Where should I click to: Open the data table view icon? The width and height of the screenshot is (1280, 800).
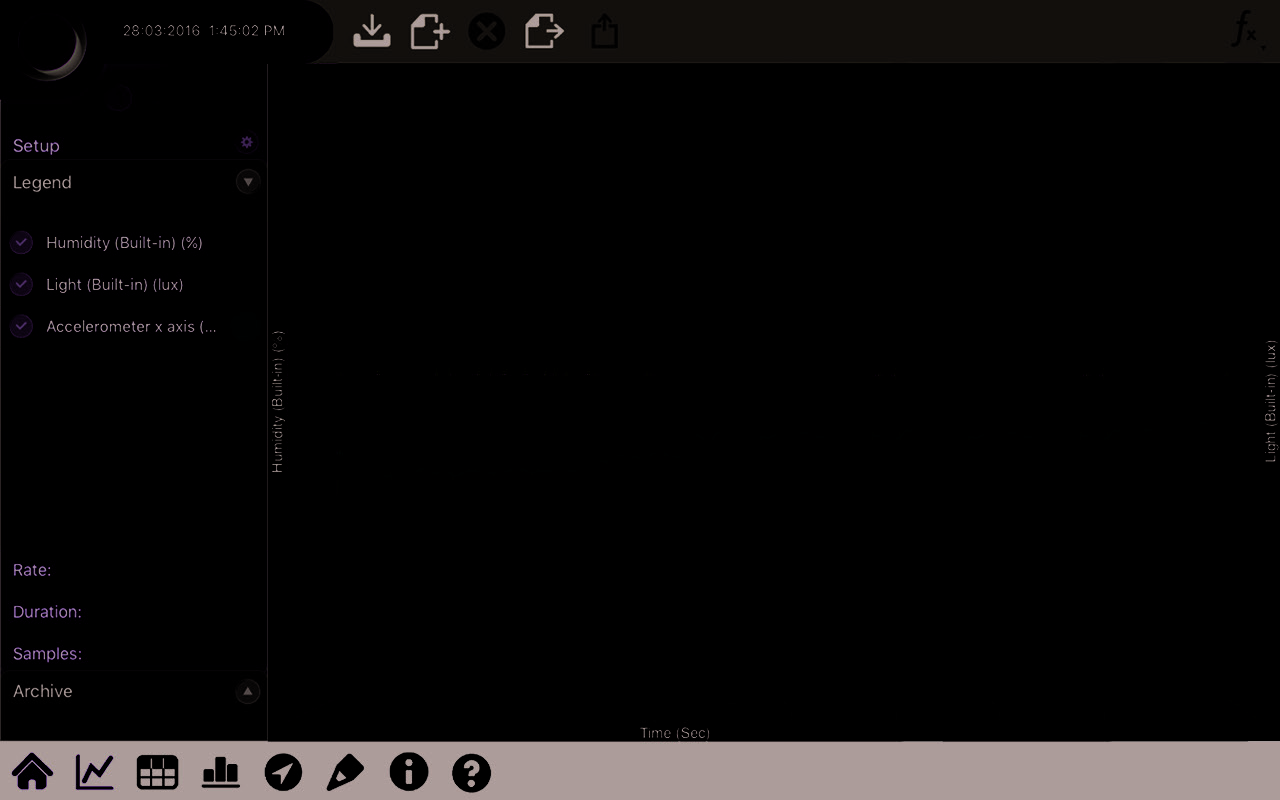pyautogui.click(x=157, y=772)
